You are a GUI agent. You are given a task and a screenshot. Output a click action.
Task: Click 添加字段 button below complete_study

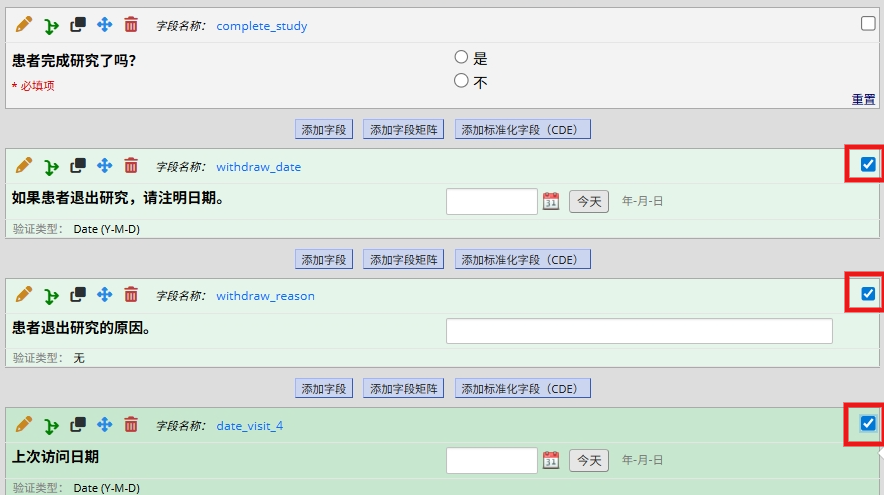point(324,130)
